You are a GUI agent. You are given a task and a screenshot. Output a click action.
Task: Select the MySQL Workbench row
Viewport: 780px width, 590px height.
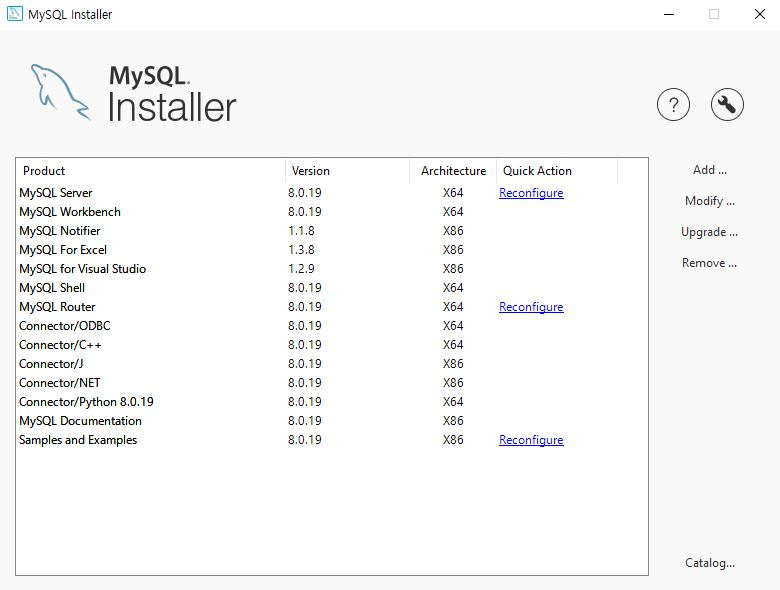[x=332, y=212]
